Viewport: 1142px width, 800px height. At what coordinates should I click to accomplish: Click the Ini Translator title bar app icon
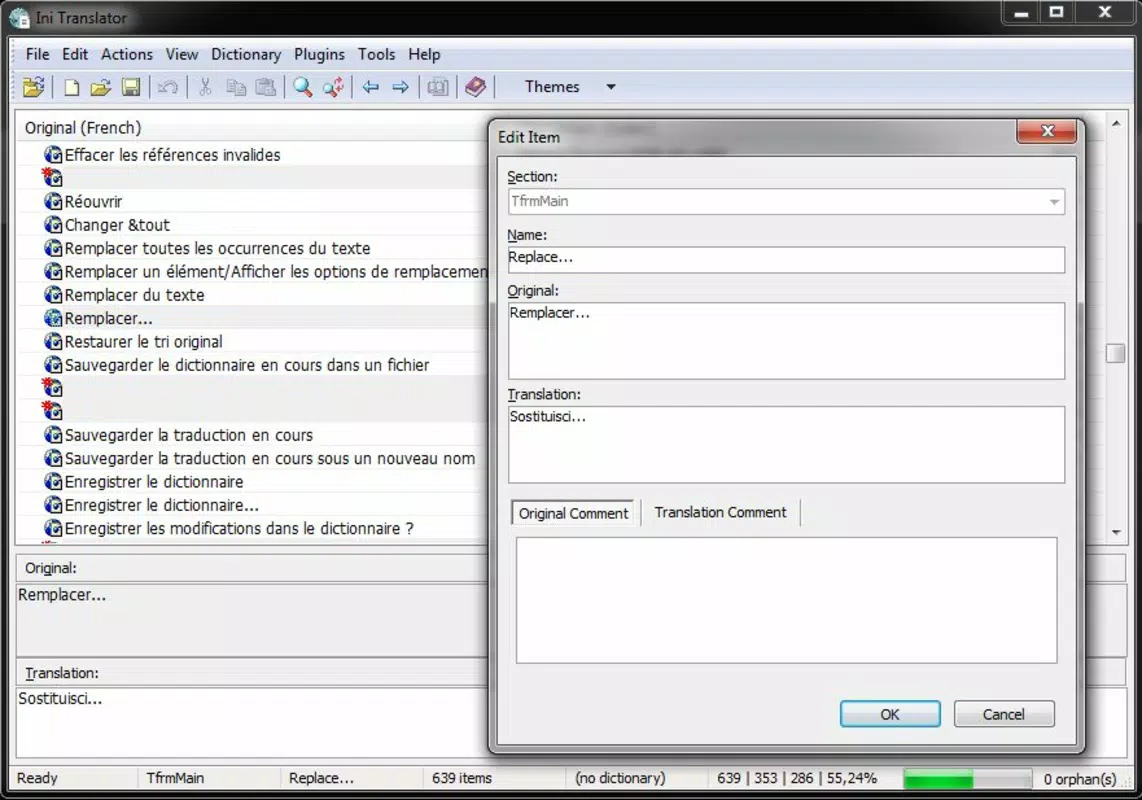click(x=20, y=17)
